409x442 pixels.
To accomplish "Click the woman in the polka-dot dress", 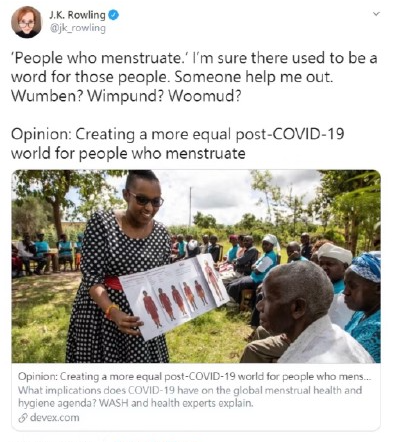I will (119, 267).
